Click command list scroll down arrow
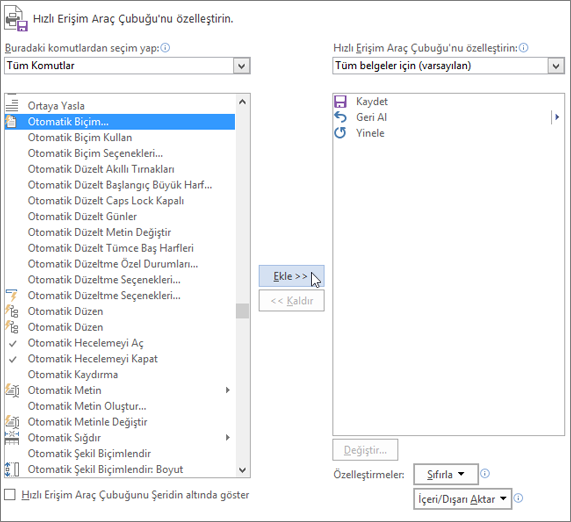 point(243,470)
